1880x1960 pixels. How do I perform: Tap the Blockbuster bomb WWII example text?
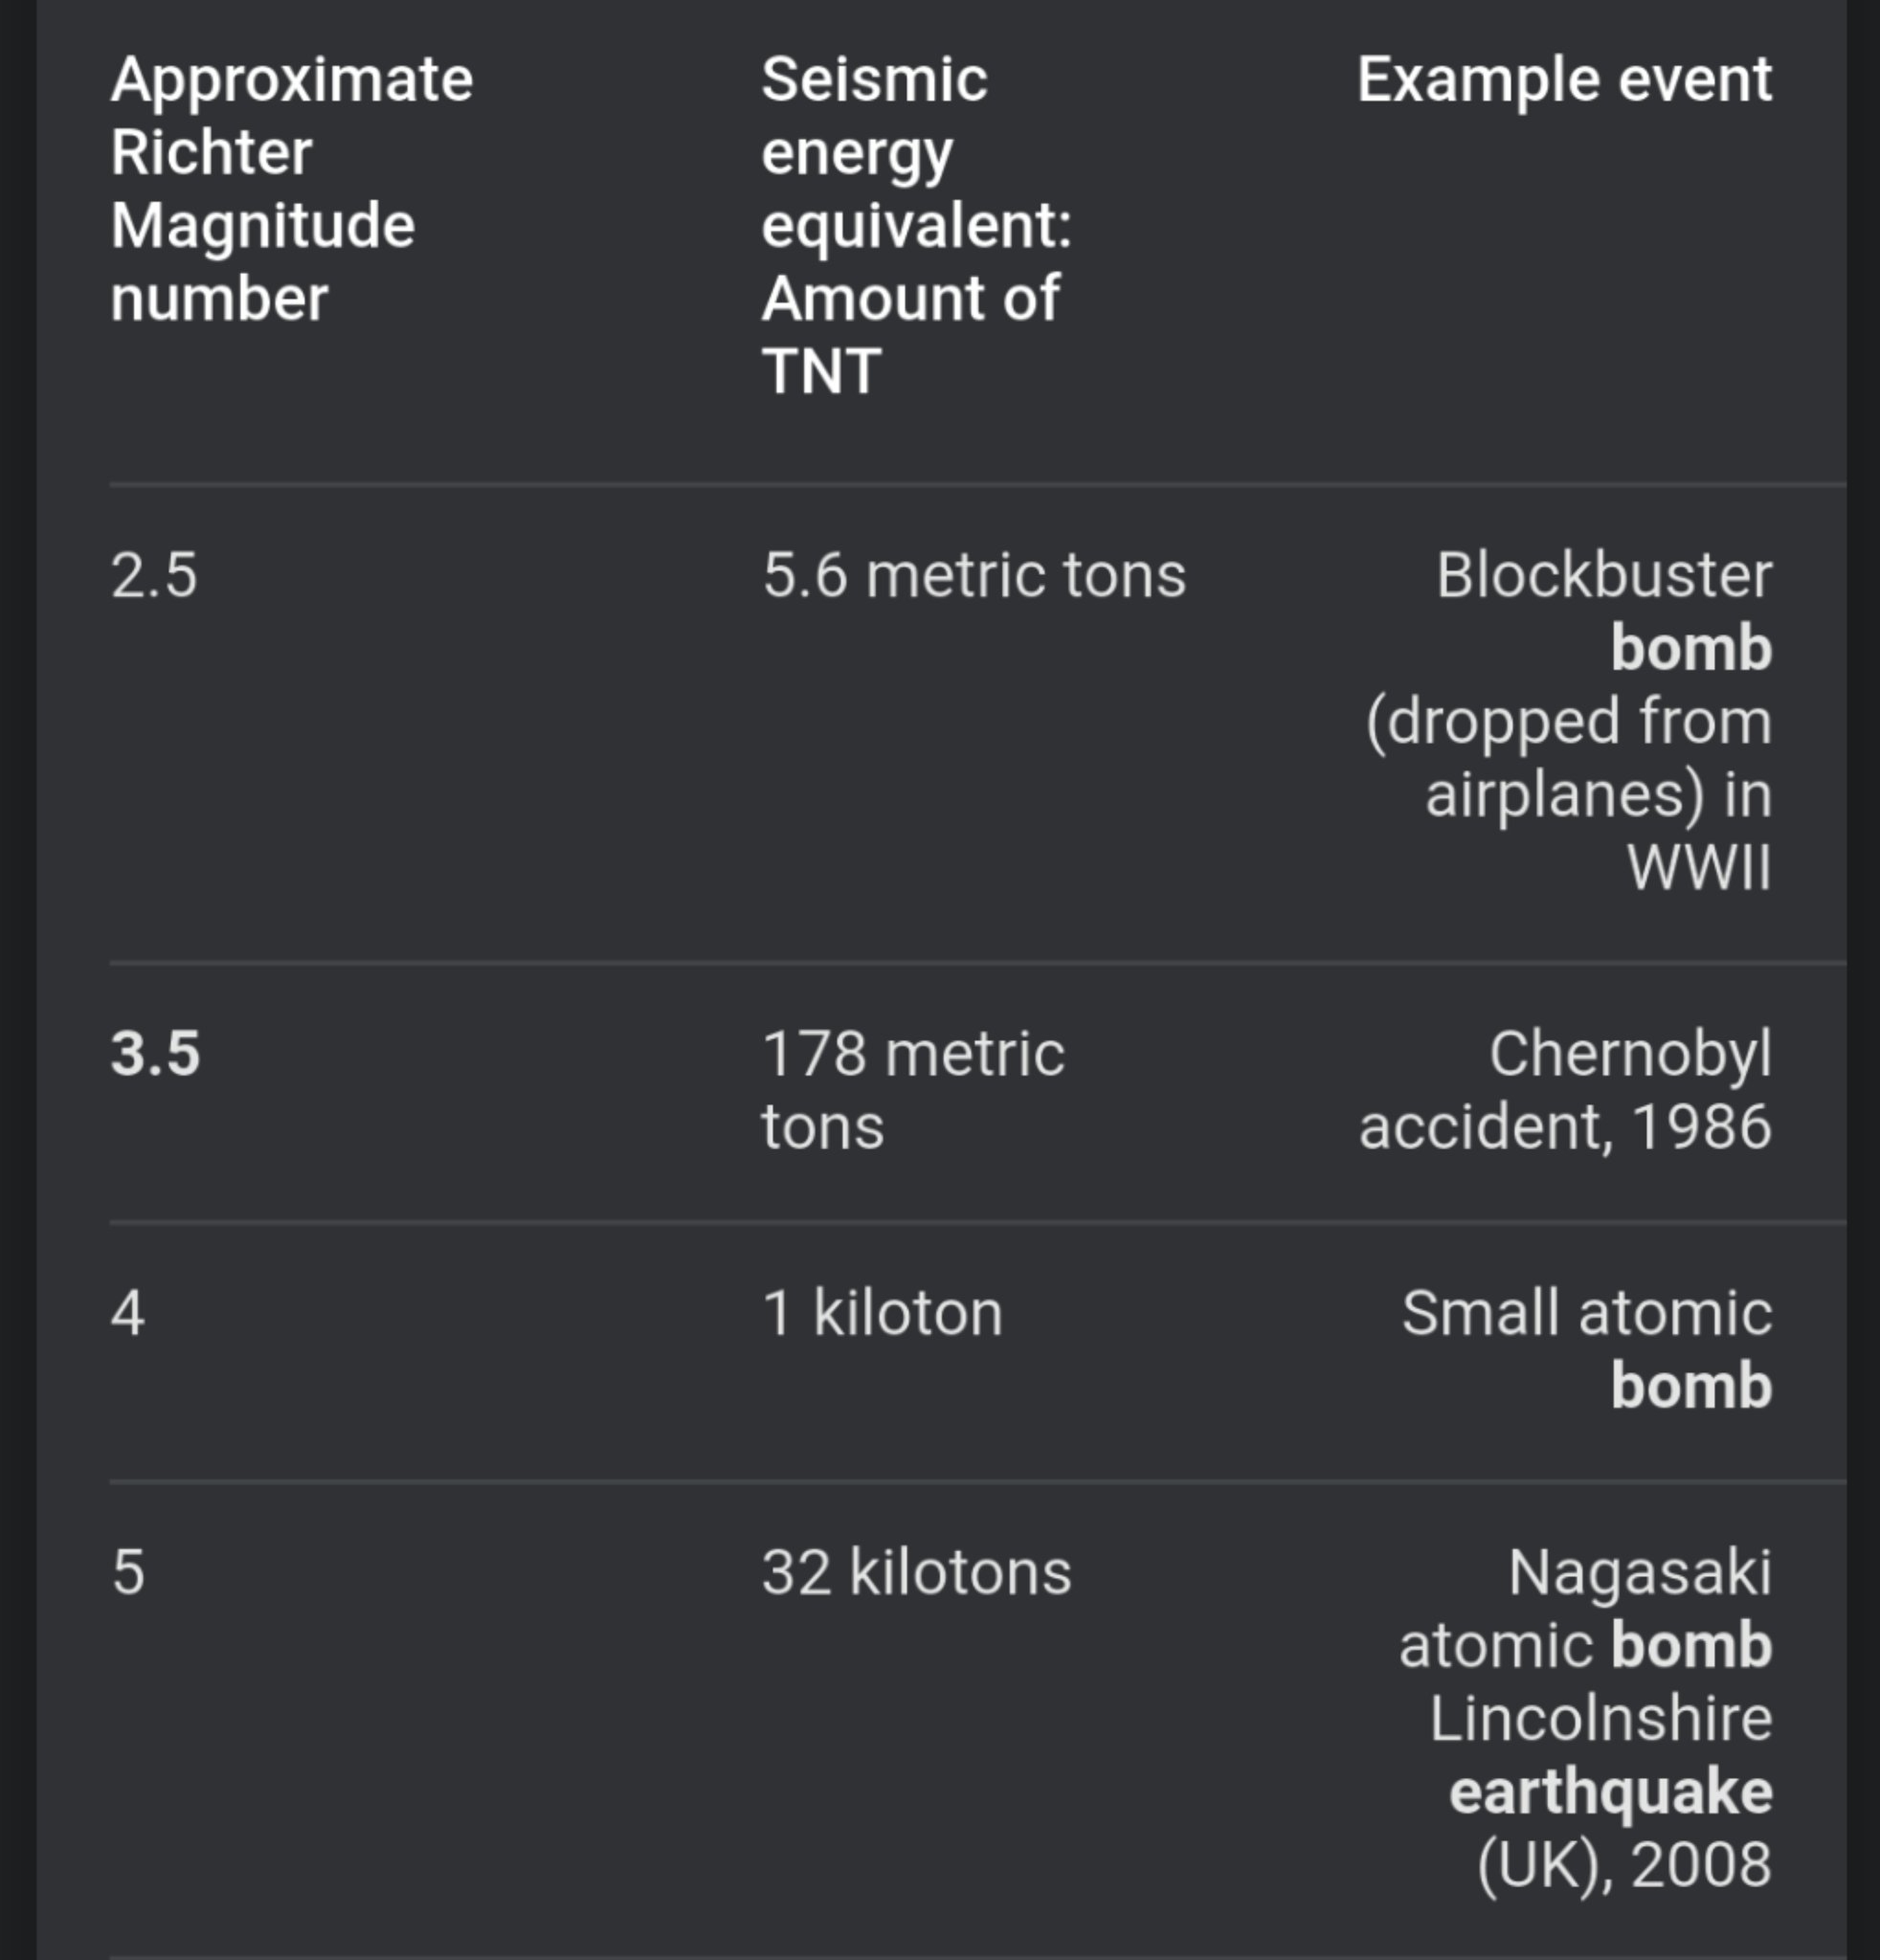click(x=1569, y=721)
